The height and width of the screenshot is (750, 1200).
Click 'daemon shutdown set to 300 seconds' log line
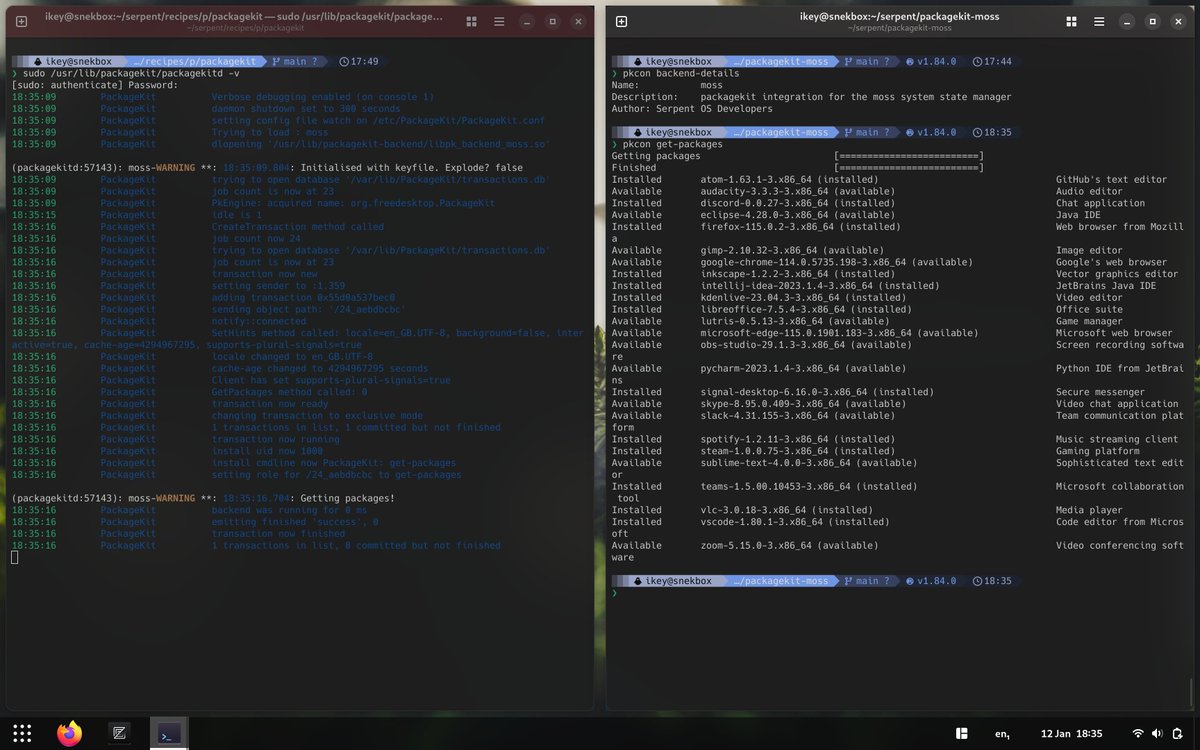205,109
